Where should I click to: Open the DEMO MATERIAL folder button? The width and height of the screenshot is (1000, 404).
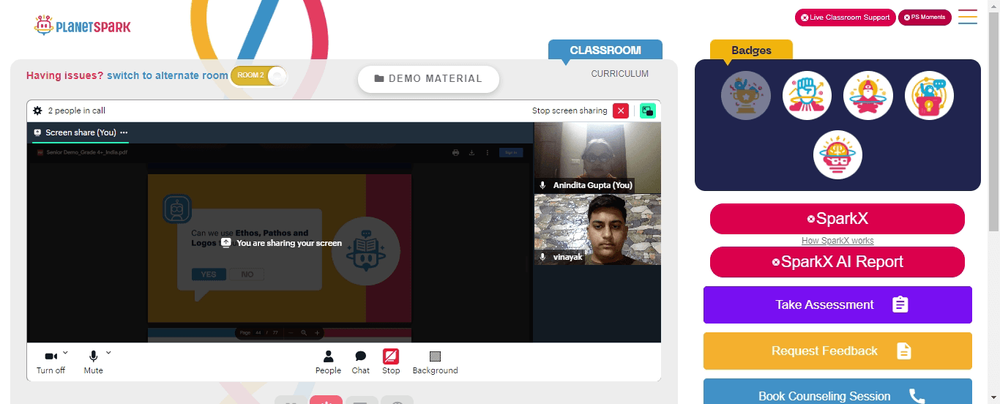pyautogui.click(x=428, y=79)
